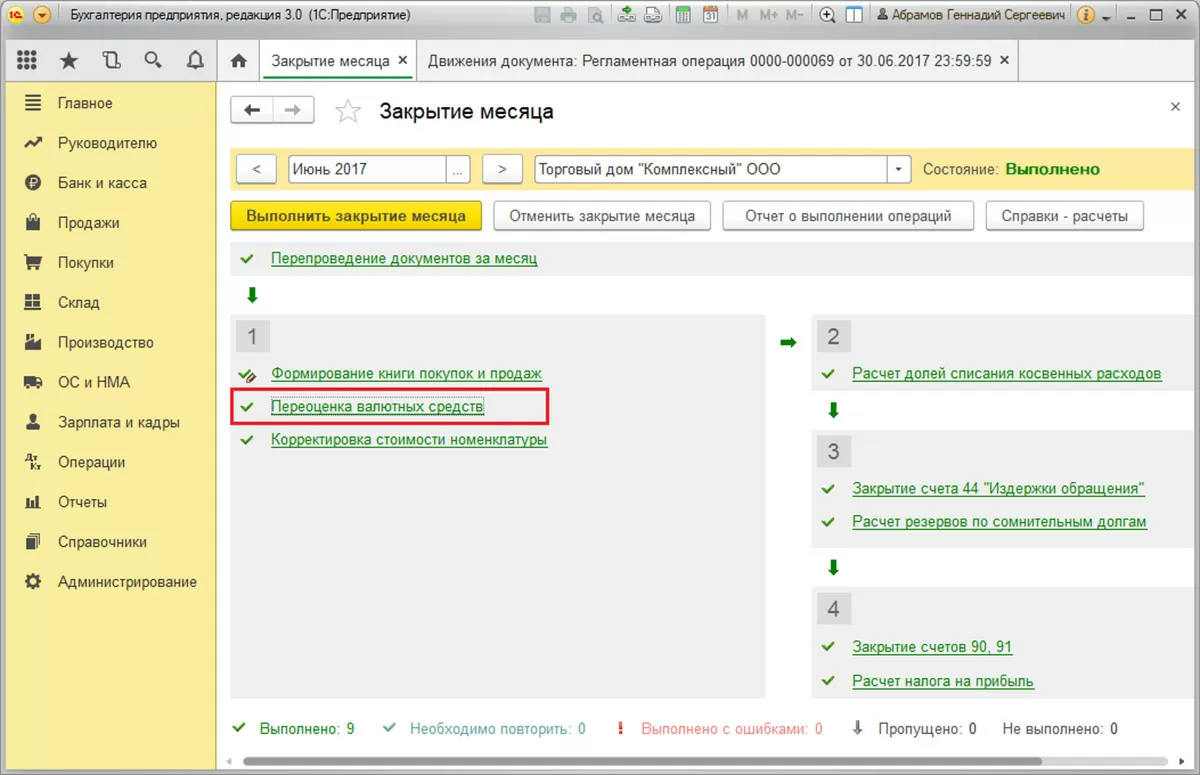Click the Июнь 2017 period field

[367, 169]
